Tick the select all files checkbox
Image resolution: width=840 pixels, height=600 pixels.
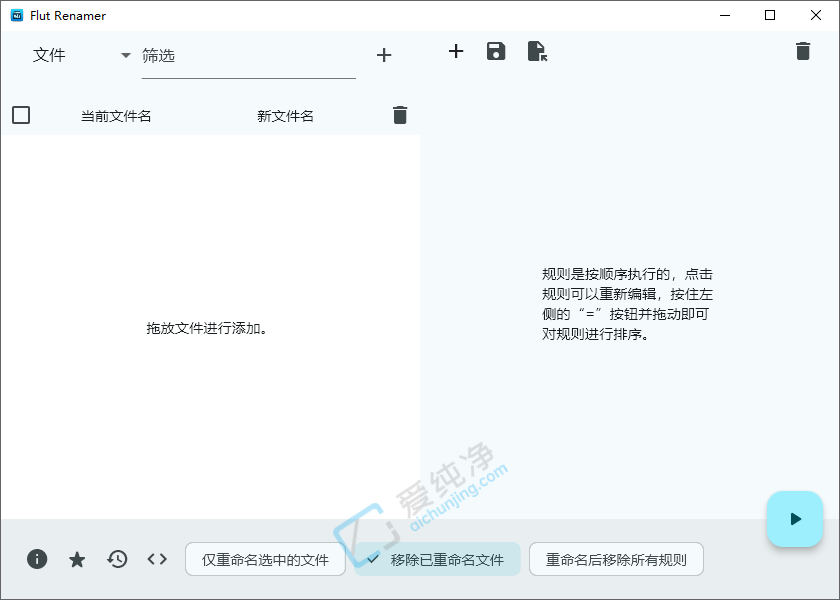tap(21, 115)
